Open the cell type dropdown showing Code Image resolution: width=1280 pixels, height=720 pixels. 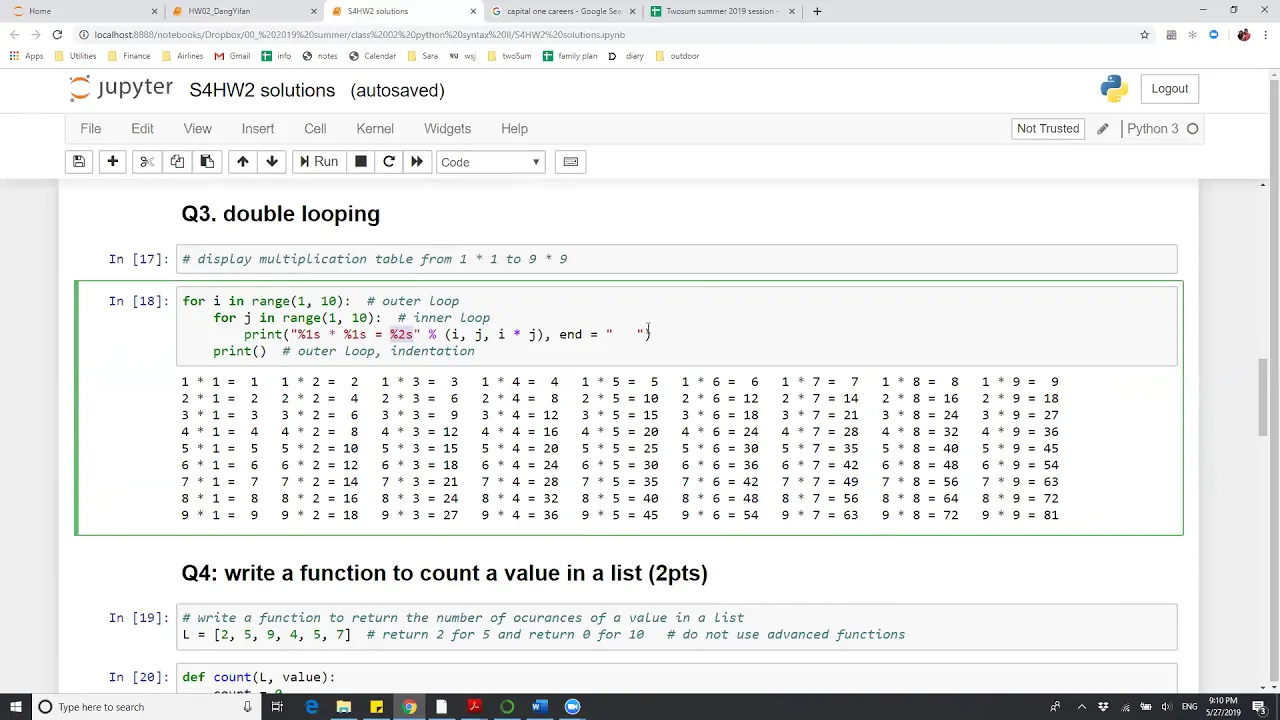(490, 162)
